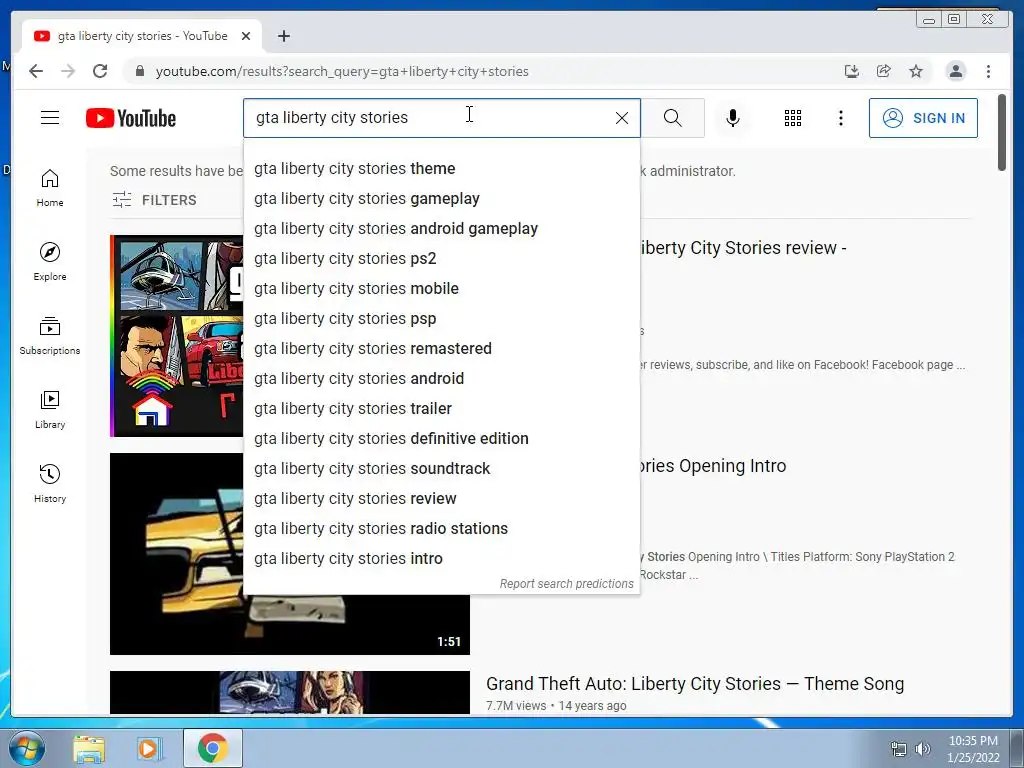Open the Chrome profile avatar
Image resolution: width=1024 pixels, height=768 pixels.
point(955,71)
